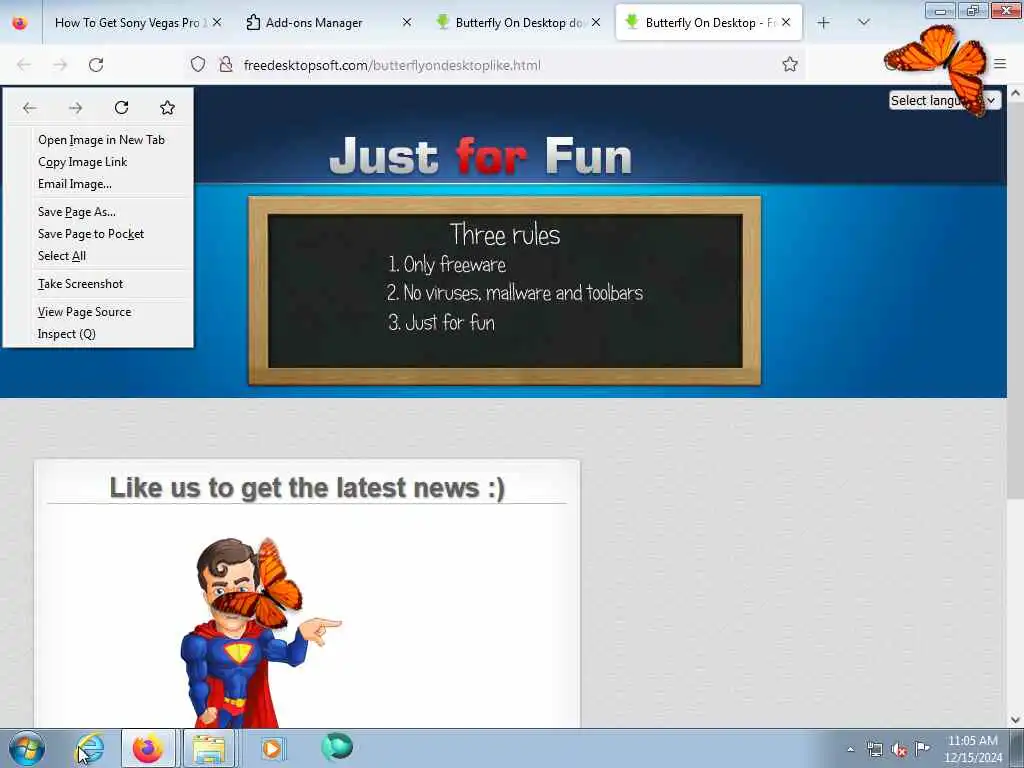Screen dimensions: 1024x768
Task: Show site security info via padlock icon
Action: [x=226, y=65]
